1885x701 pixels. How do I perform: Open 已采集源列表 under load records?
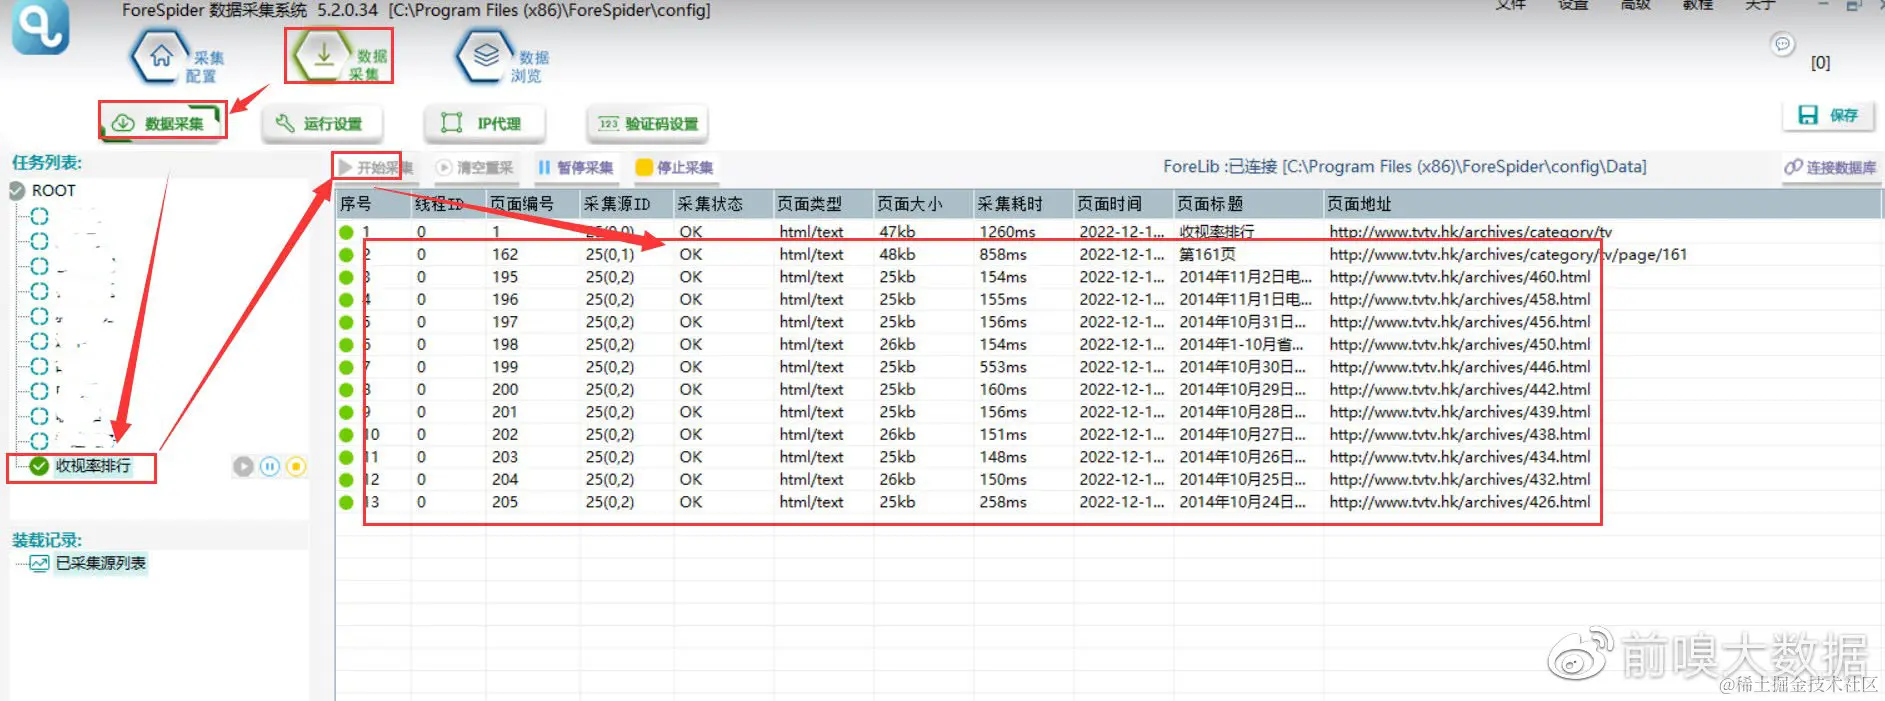(101, 563)
